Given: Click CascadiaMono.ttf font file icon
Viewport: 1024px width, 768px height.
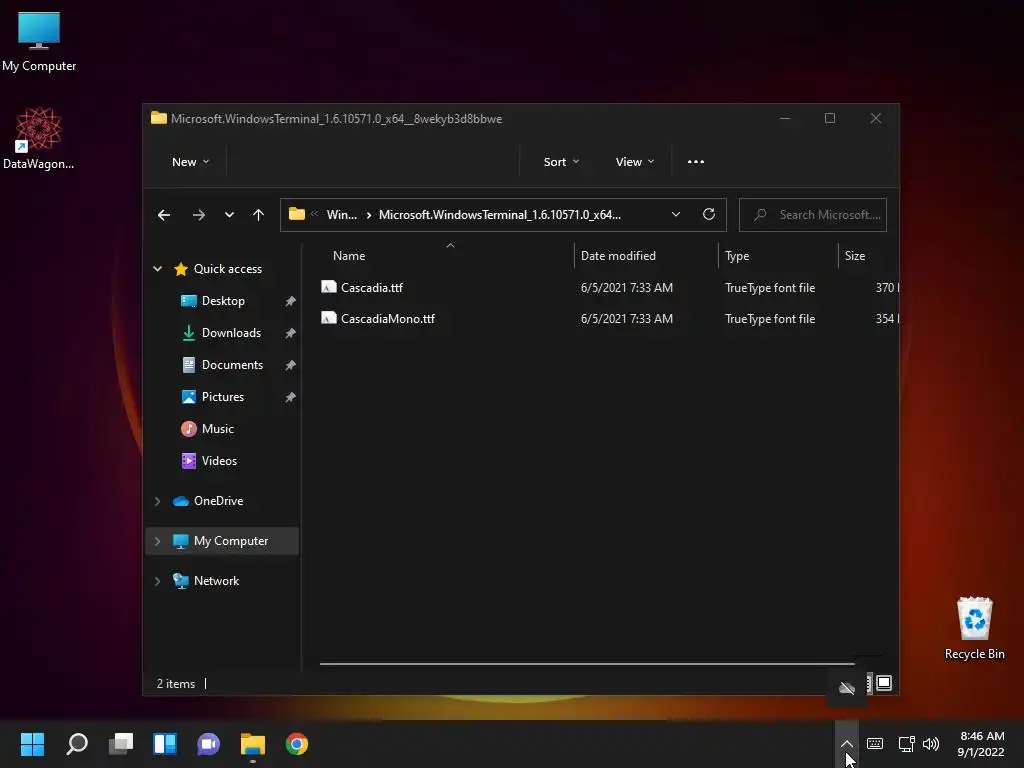Looking at the screenshot, I should (x=329, y=318).
